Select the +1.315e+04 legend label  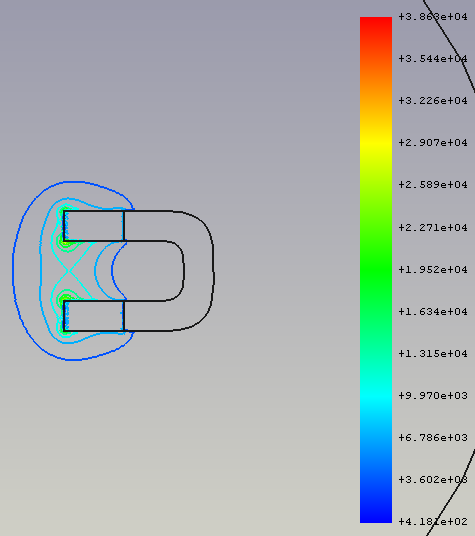click(433, 353)
